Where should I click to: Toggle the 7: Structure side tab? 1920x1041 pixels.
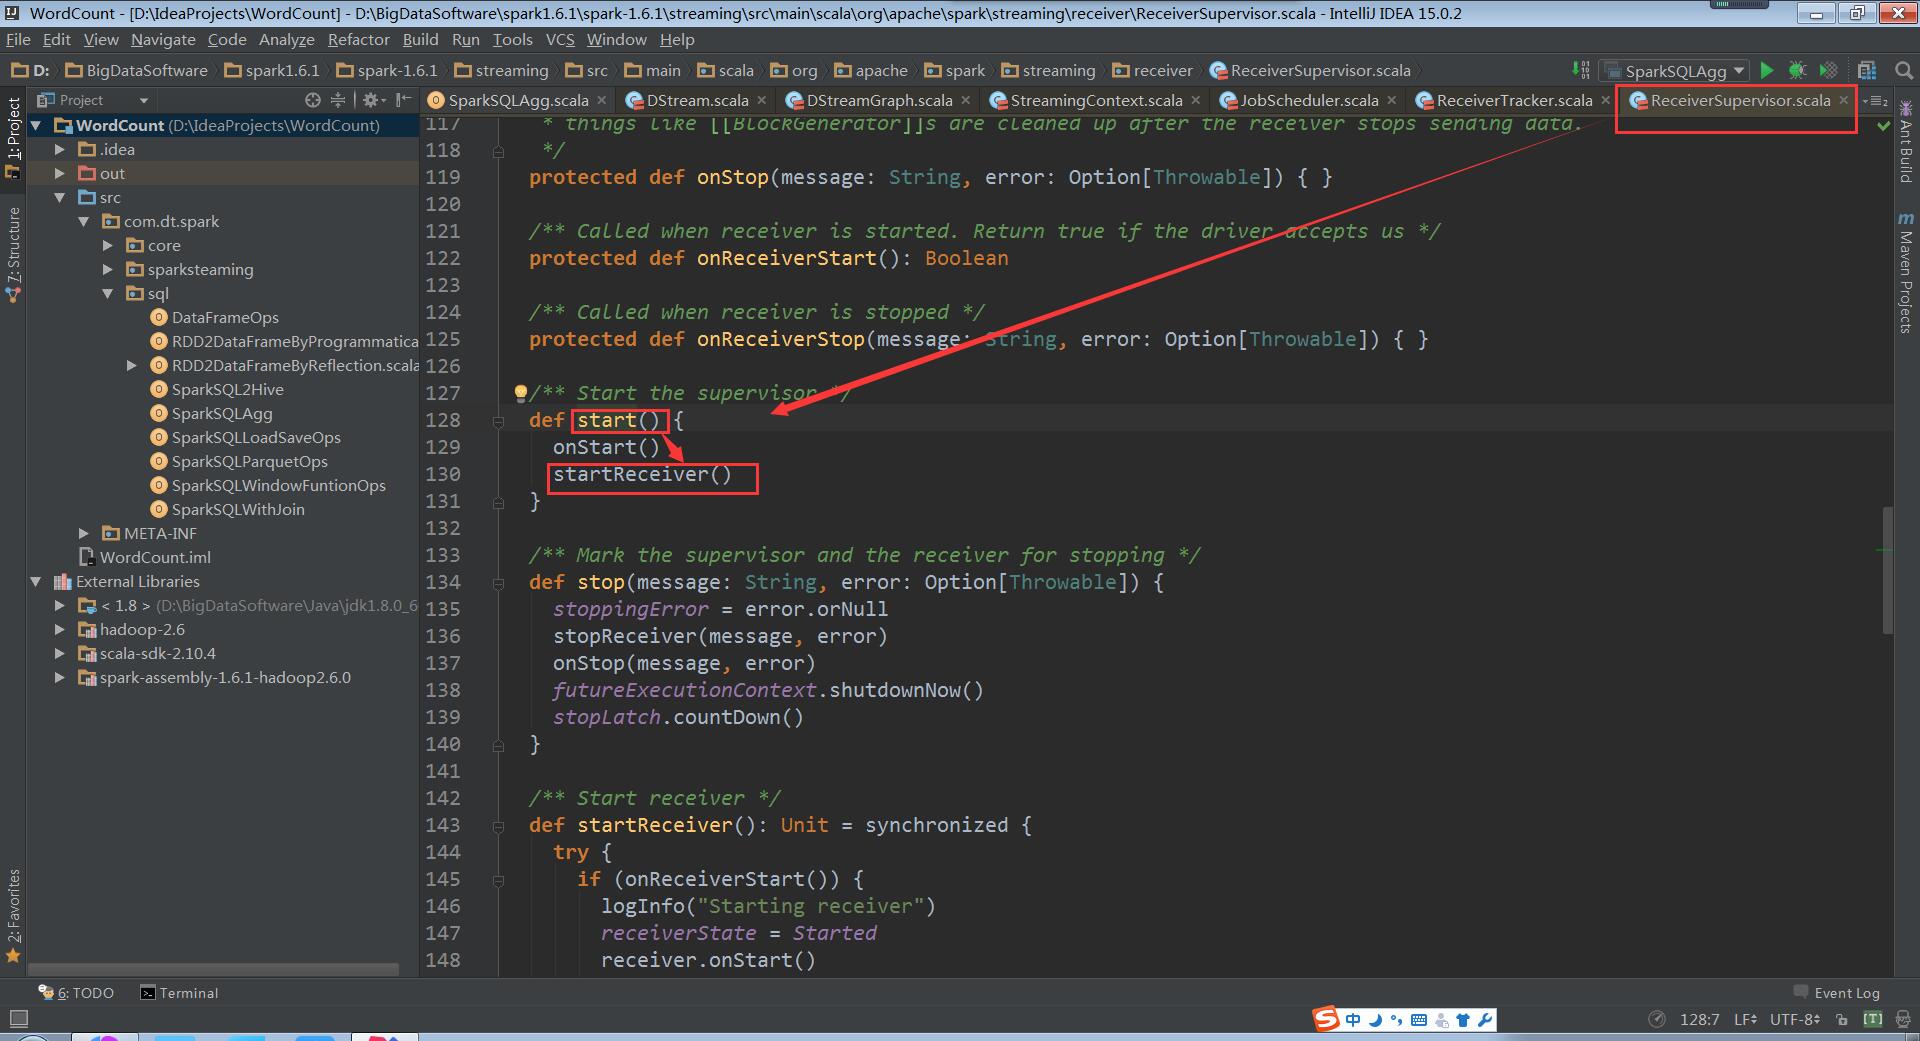[13, 254]
